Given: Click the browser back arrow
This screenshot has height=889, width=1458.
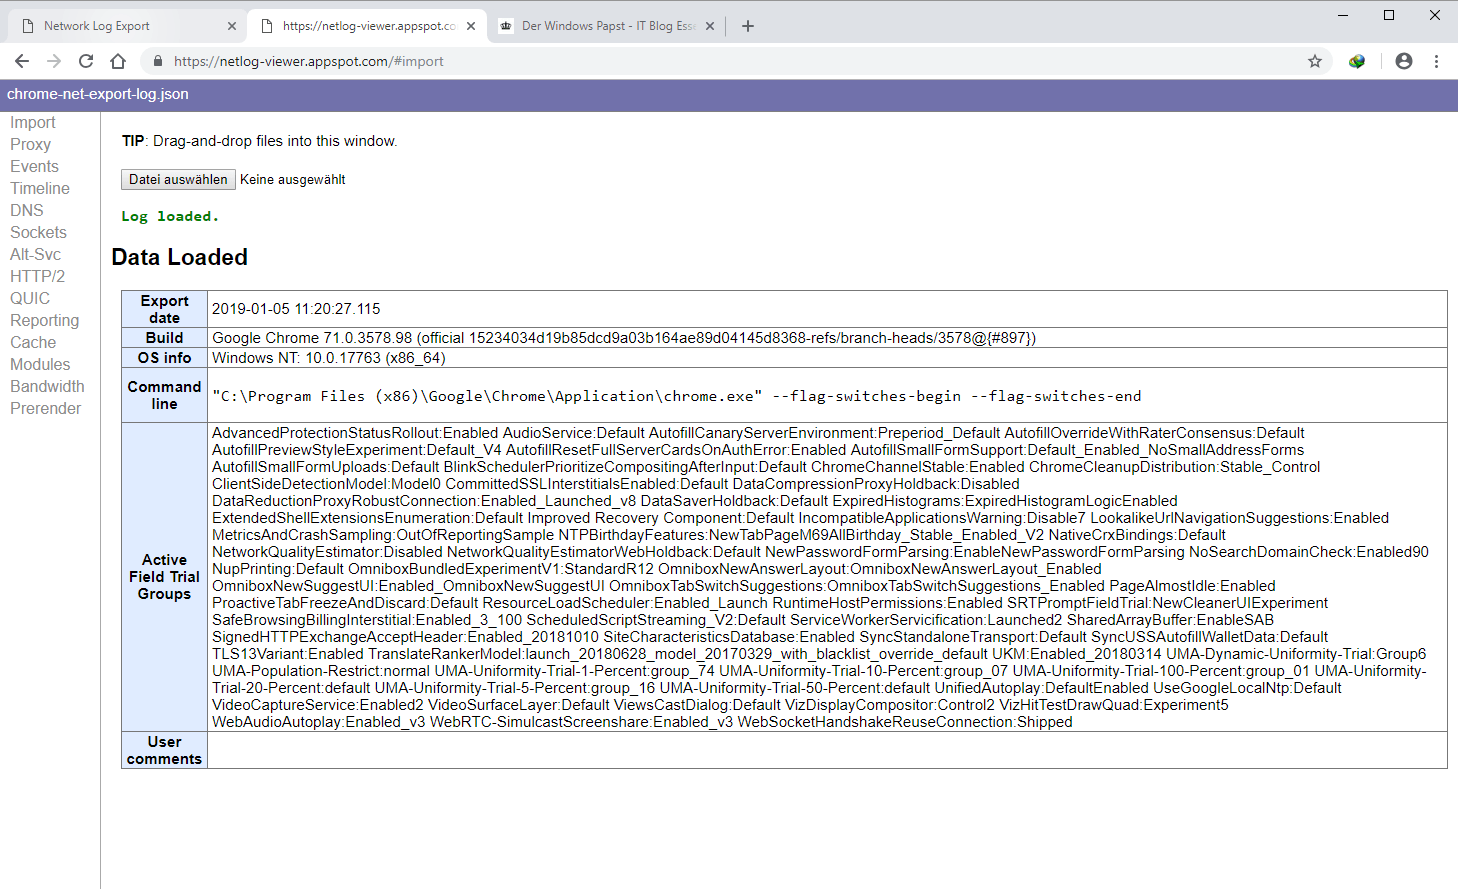Looking at the screenshot, I should pyautogui.click(x=22, y=61).
